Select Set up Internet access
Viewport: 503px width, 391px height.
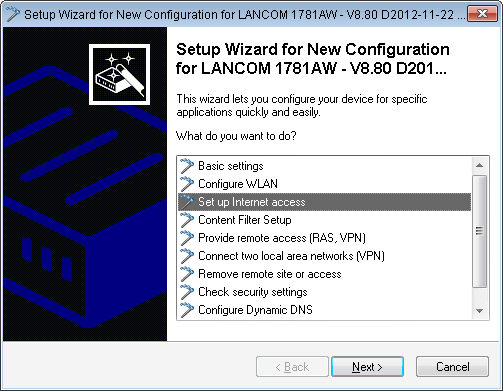point(324,202)
